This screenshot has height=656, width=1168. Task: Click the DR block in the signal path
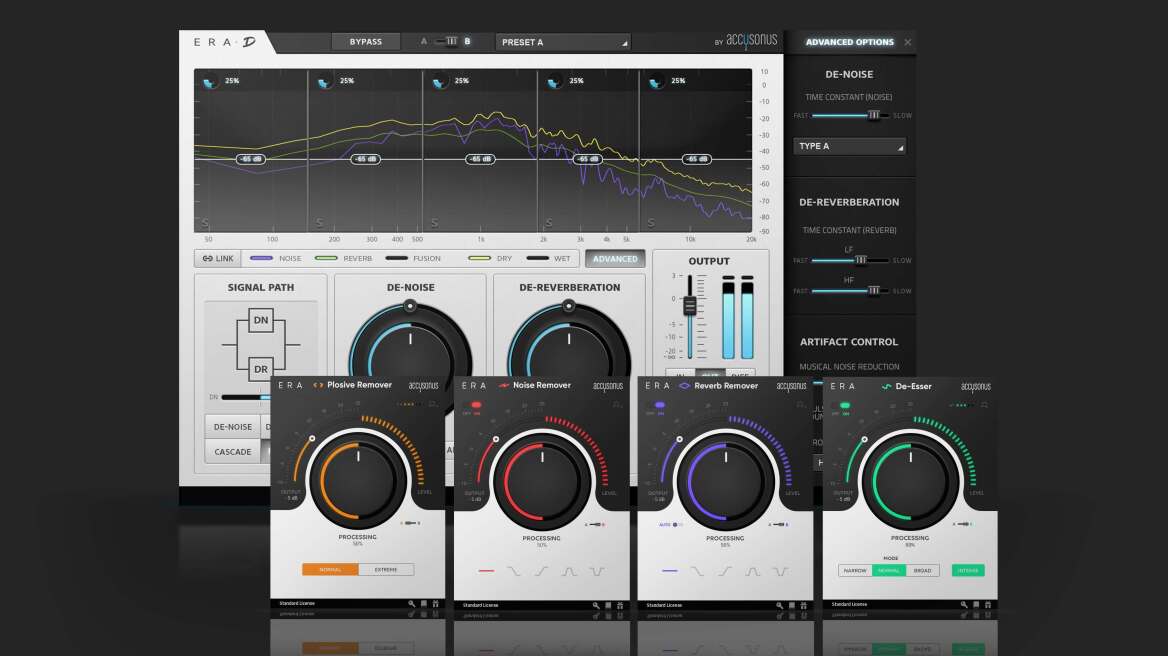(x=260, y=369)
